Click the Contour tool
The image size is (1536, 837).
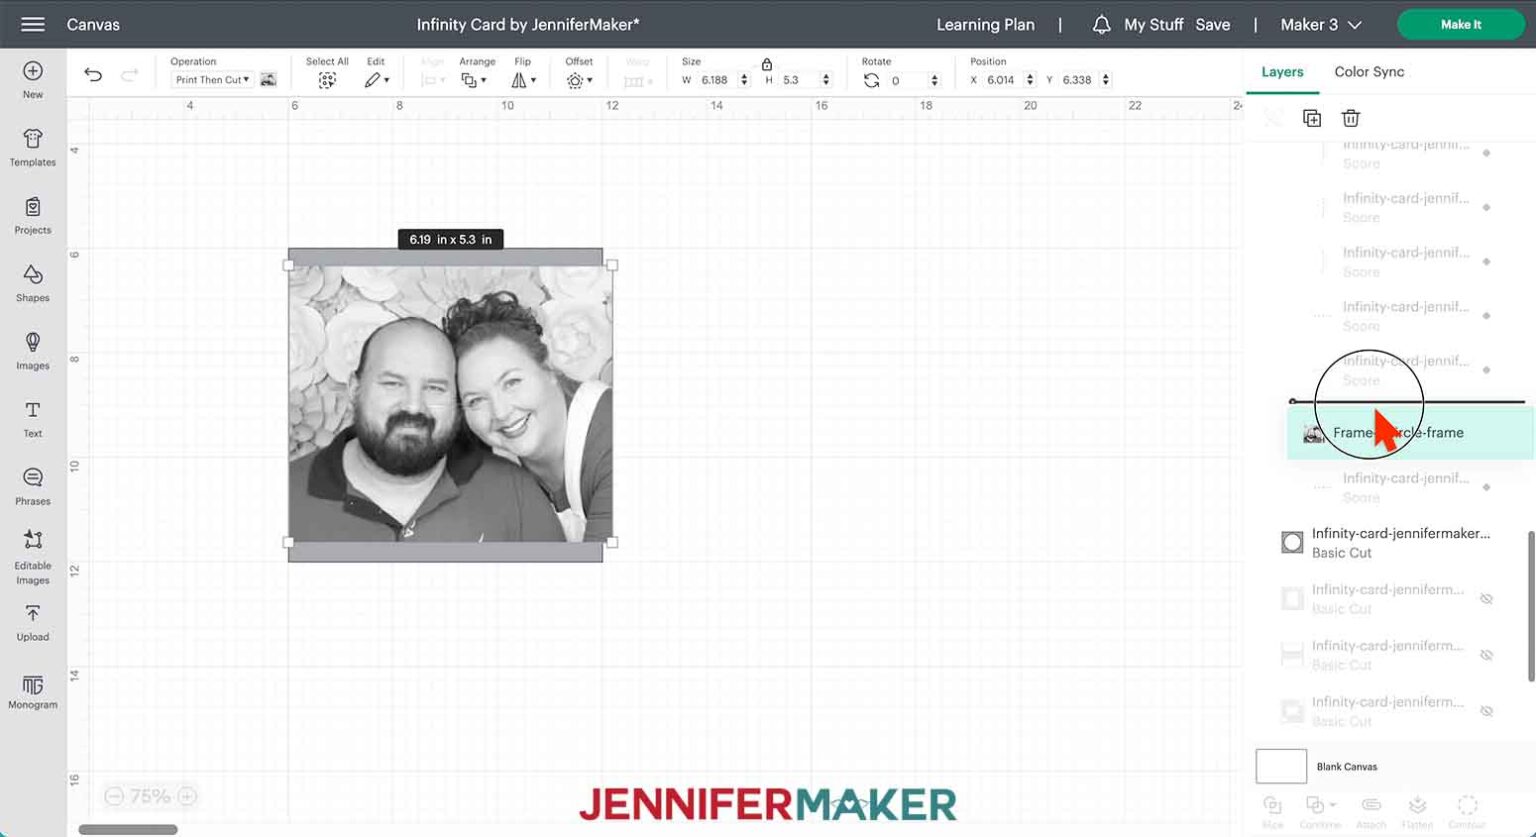click(x=1467, y=811)
